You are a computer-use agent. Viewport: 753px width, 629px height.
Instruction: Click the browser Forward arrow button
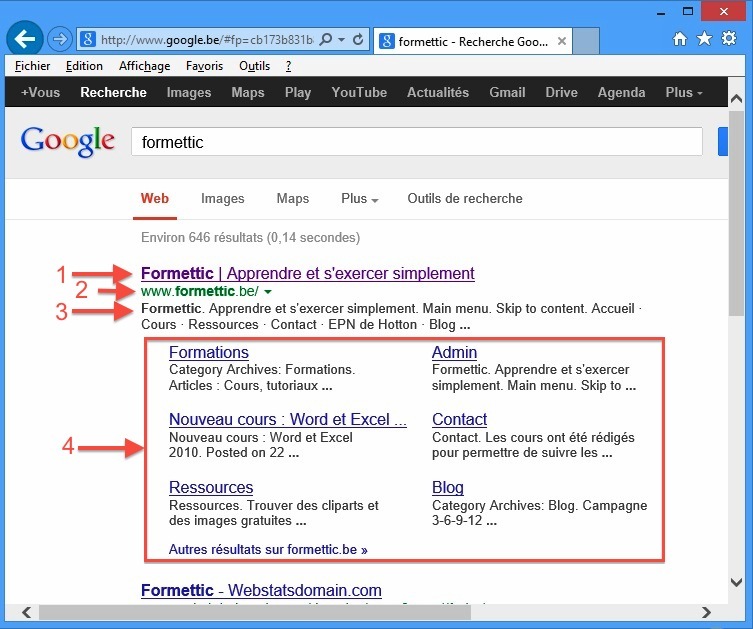(60, 39)
